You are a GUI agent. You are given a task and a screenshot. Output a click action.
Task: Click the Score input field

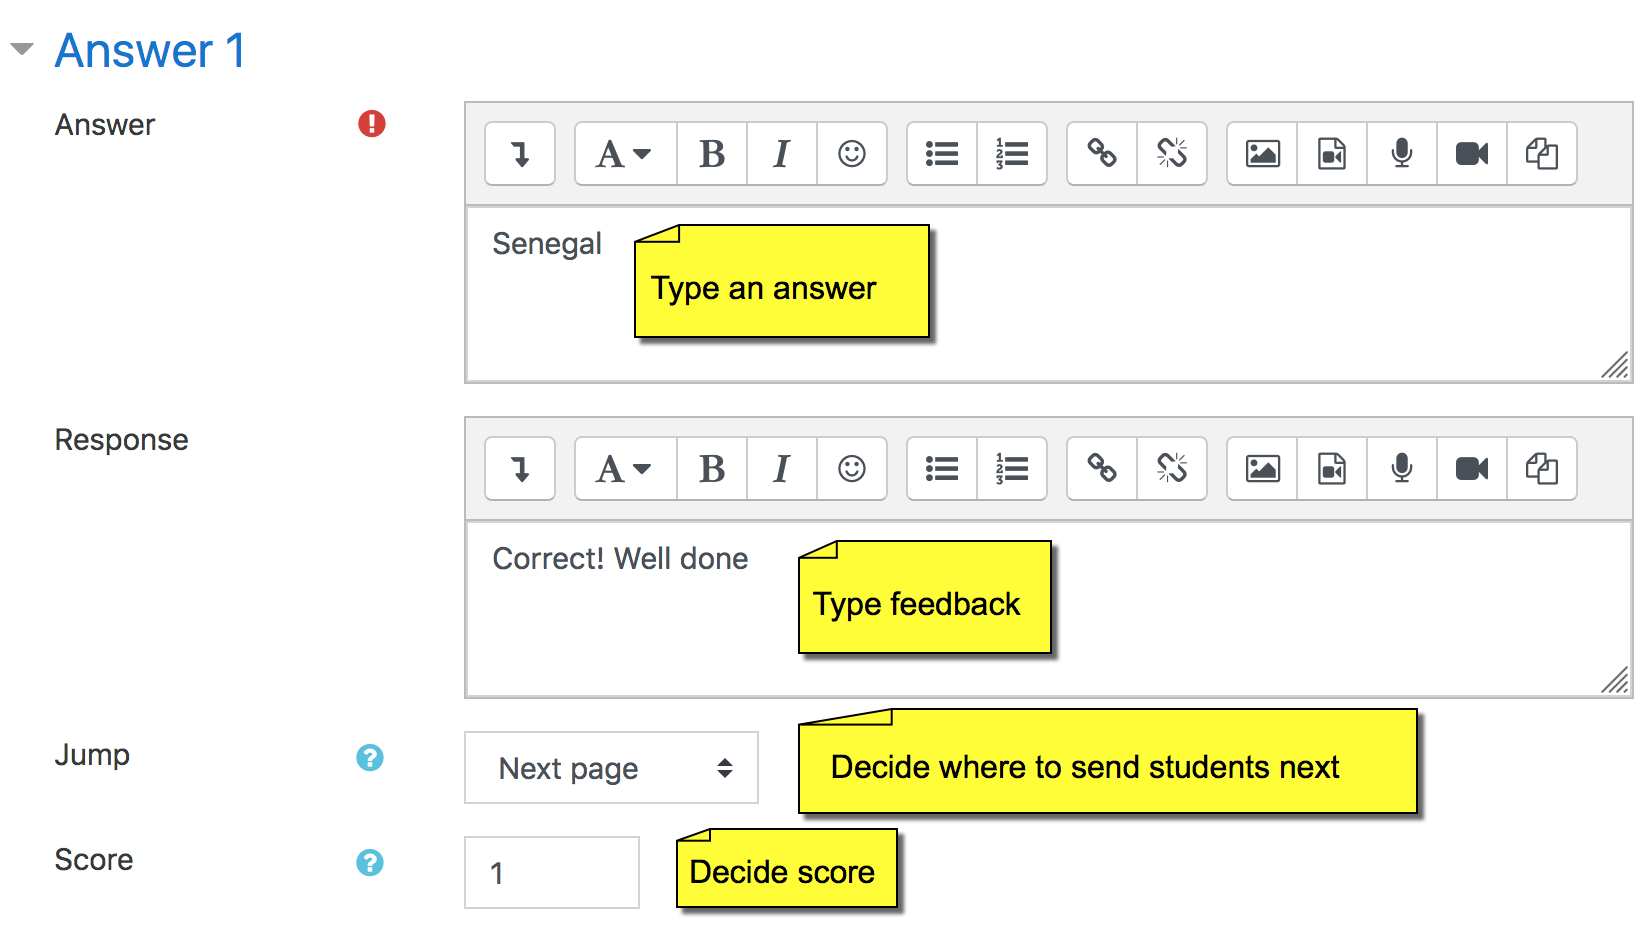(x=551, y=873)
